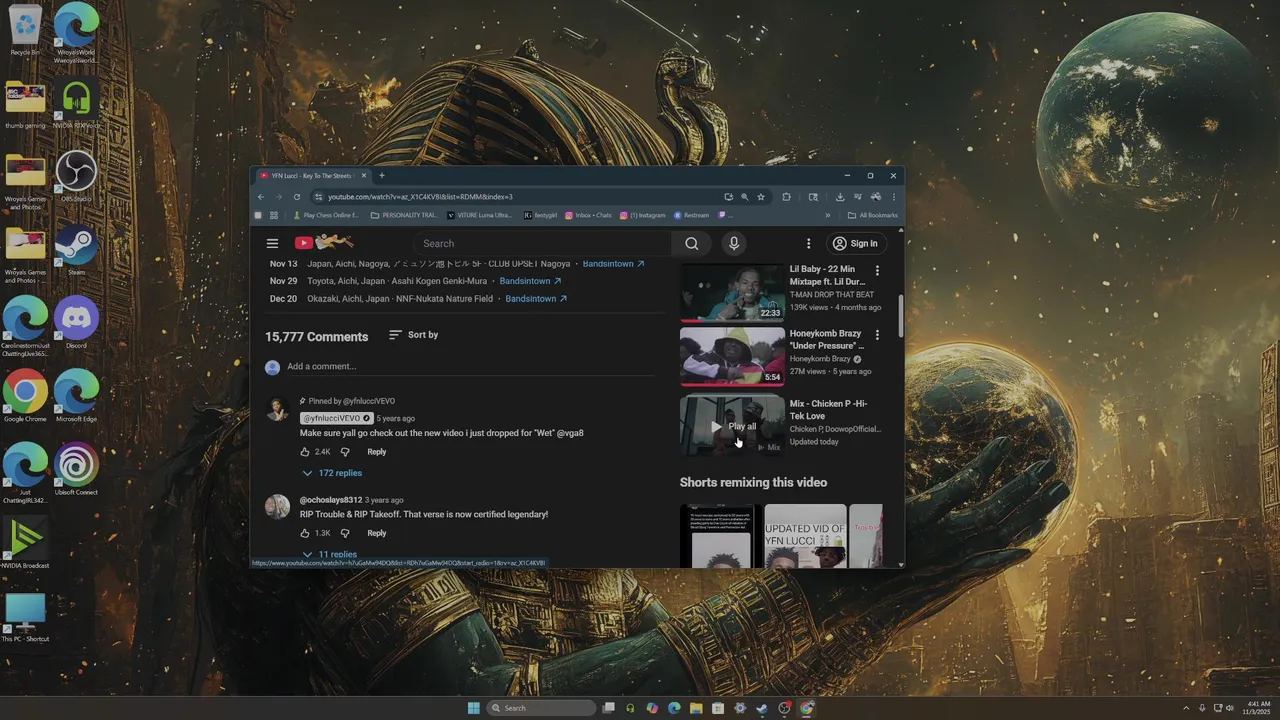Viewport: 1280px width, 720px height.
Task: Open Chrome downloads icon
Action: [840, 197]
